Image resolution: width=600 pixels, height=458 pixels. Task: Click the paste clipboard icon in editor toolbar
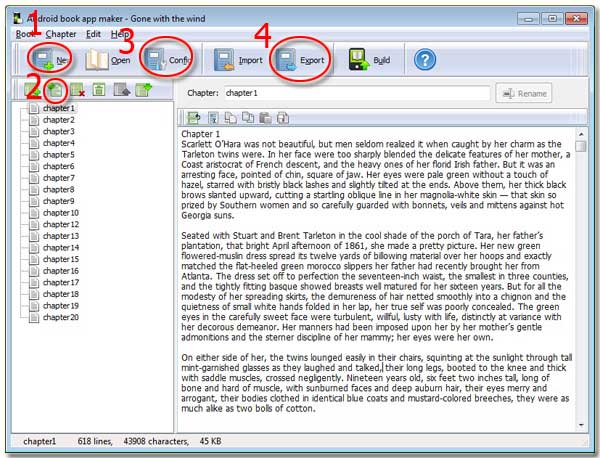point(265,118)
